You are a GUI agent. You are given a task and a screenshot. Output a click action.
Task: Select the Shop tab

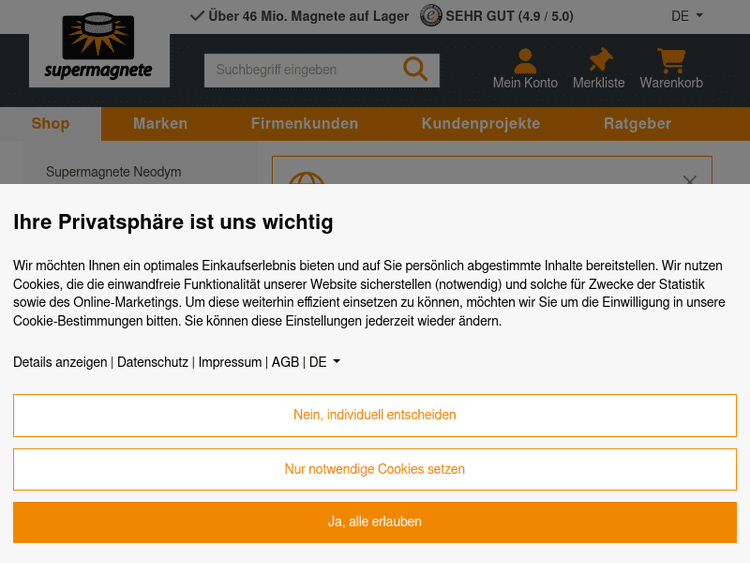[x=51, y=124]
